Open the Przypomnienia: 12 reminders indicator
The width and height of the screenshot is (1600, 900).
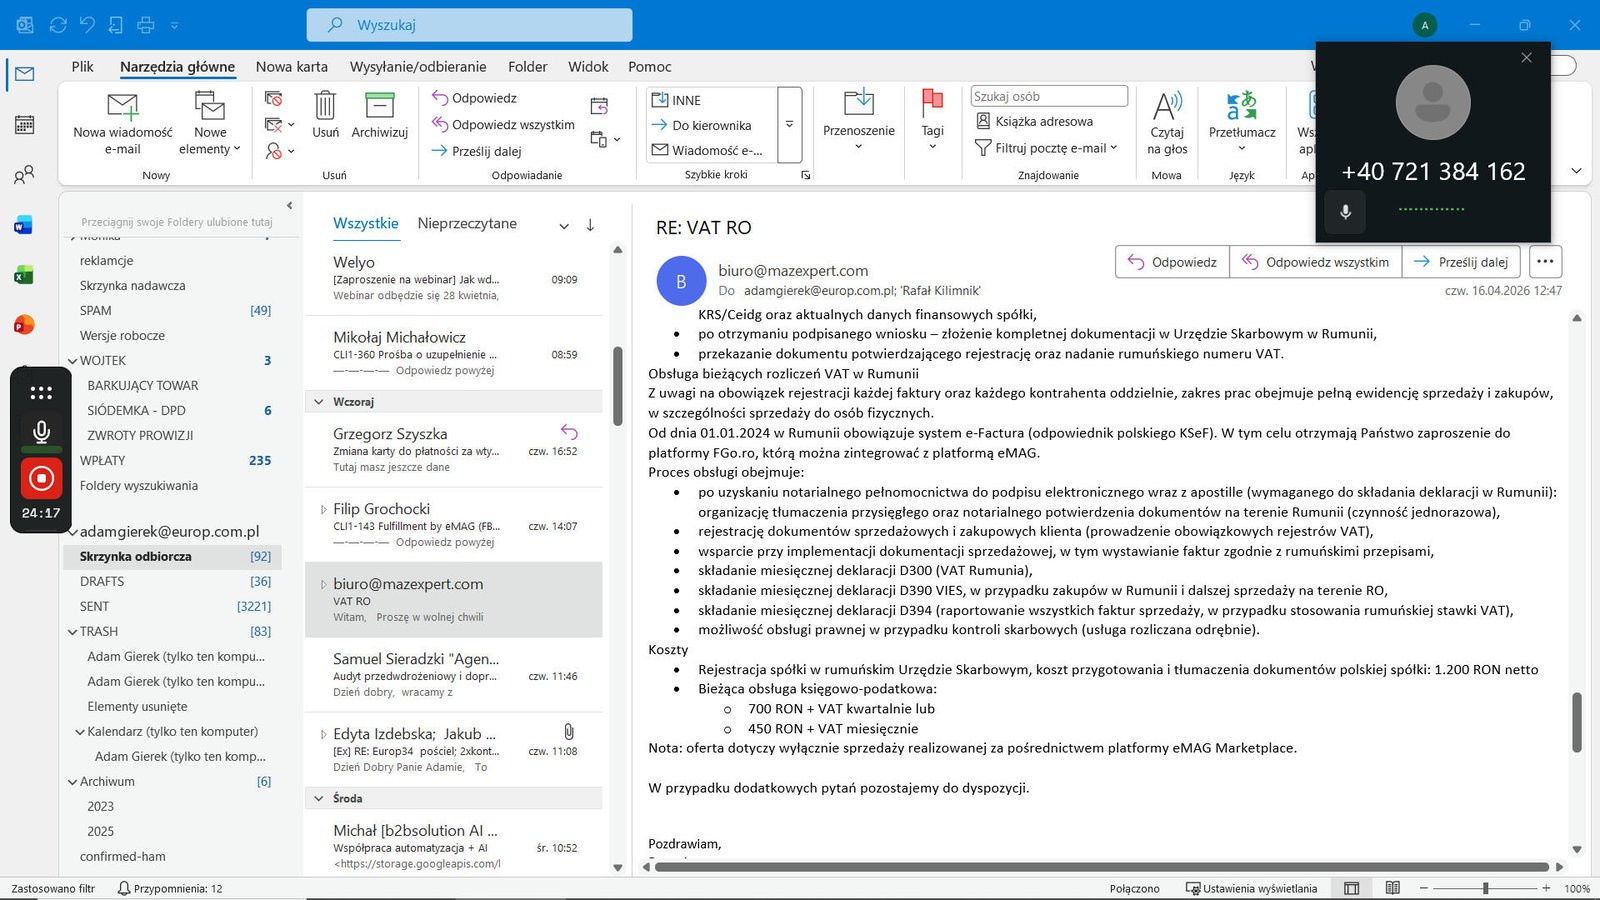coord(170,888)
